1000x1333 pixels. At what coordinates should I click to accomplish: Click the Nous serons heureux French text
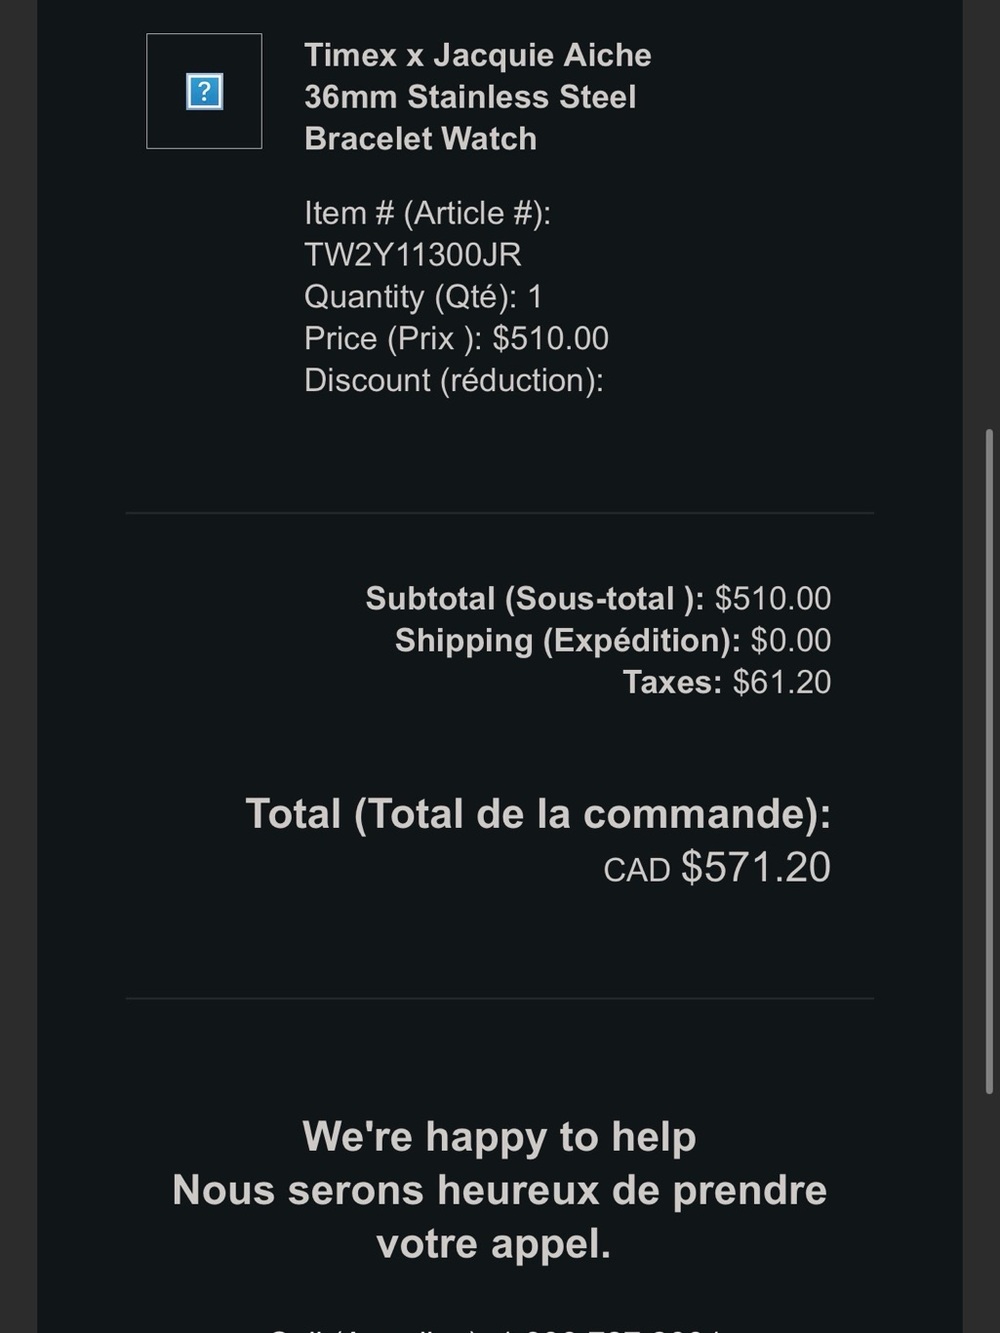[500, 1217]
